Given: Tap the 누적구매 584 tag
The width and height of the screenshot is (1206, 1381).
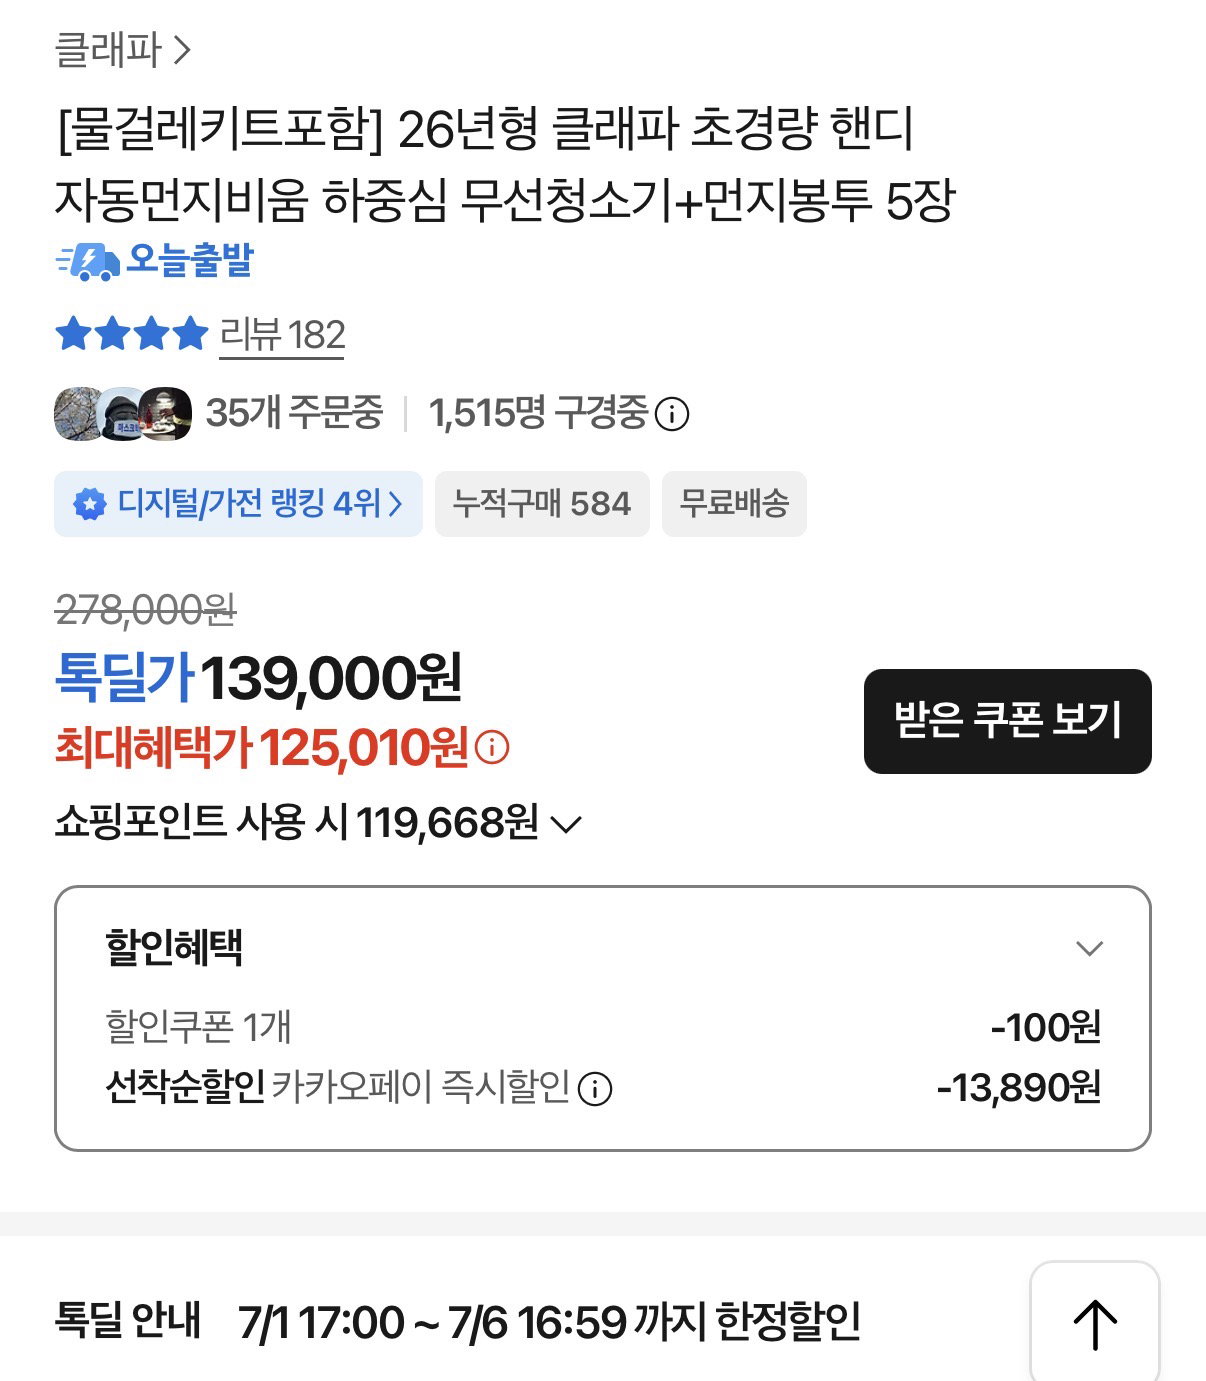Looking at the screenshot, I should coord(542,503).
